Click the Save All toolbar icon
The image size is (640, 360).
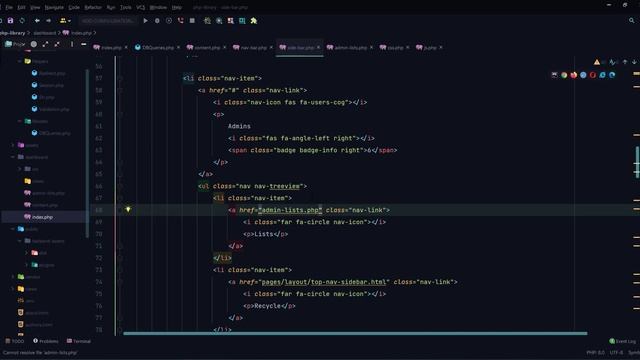coord(10,21)
